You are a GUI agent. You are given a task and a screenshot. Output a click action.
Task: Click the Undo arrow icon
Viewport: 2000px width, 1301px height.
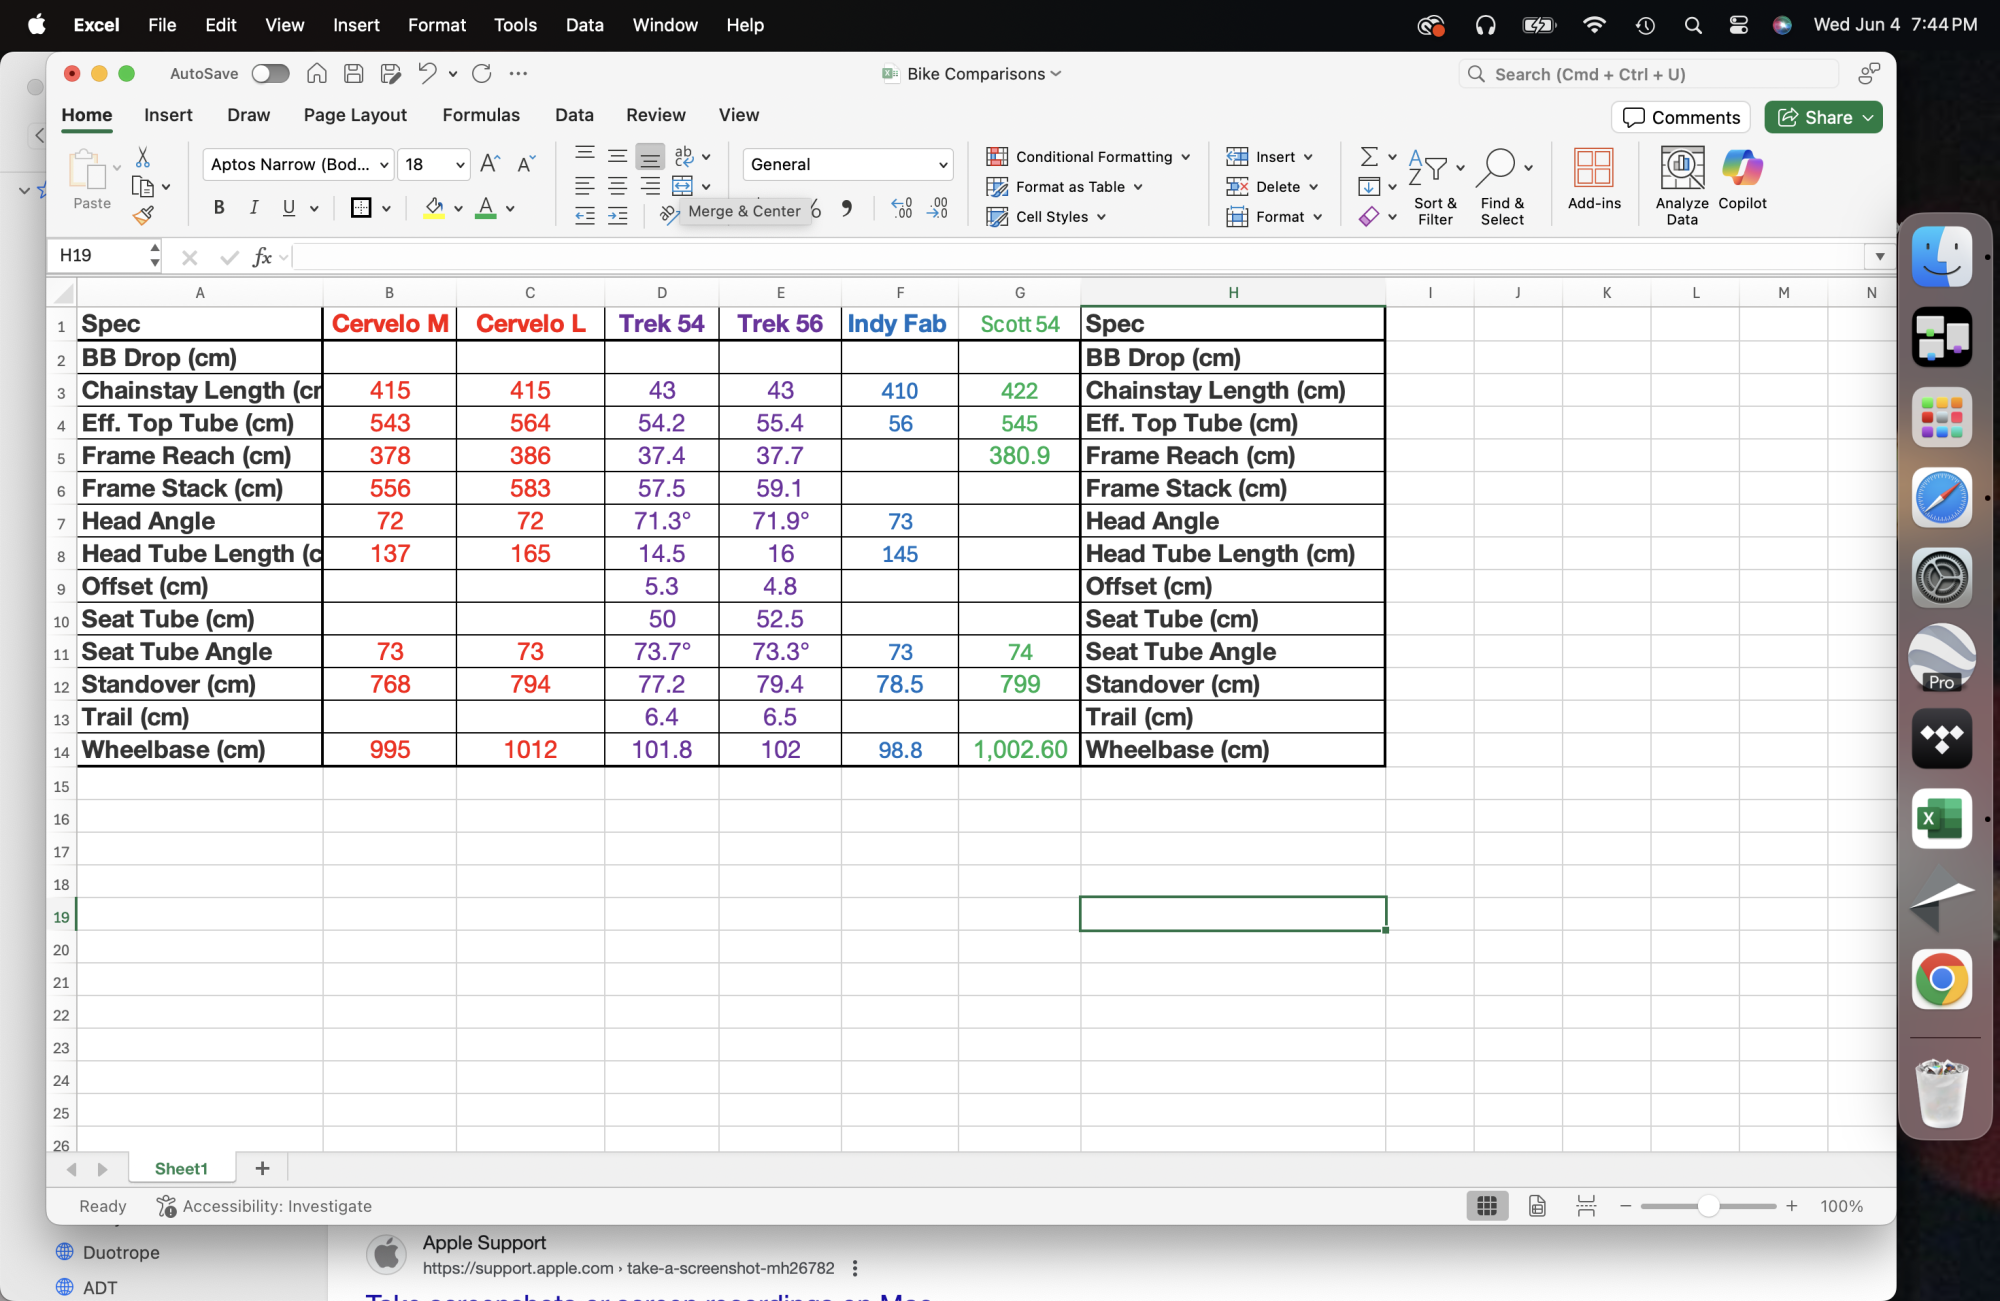point(427,73)
